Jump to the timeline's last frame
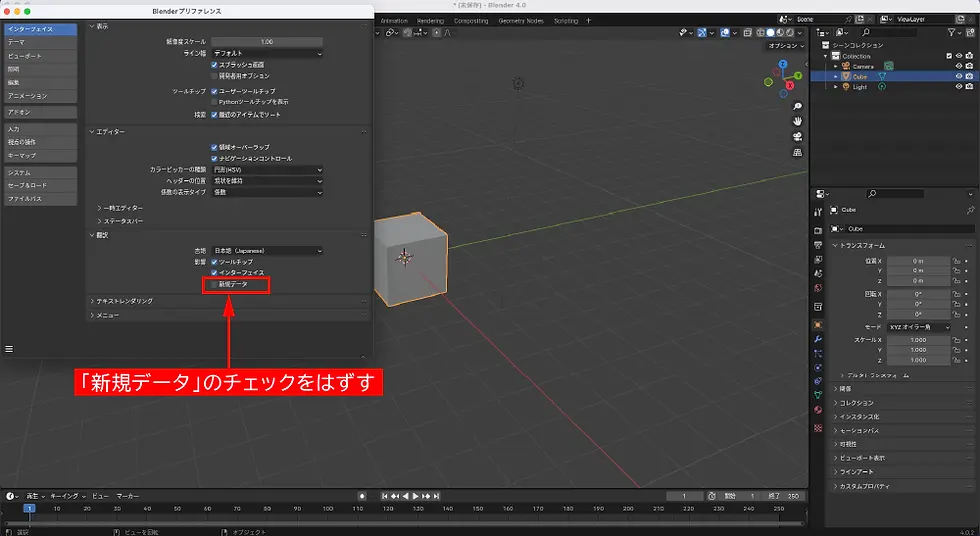Viewport: 980px width, 536px height. click(x=437, y=496)
